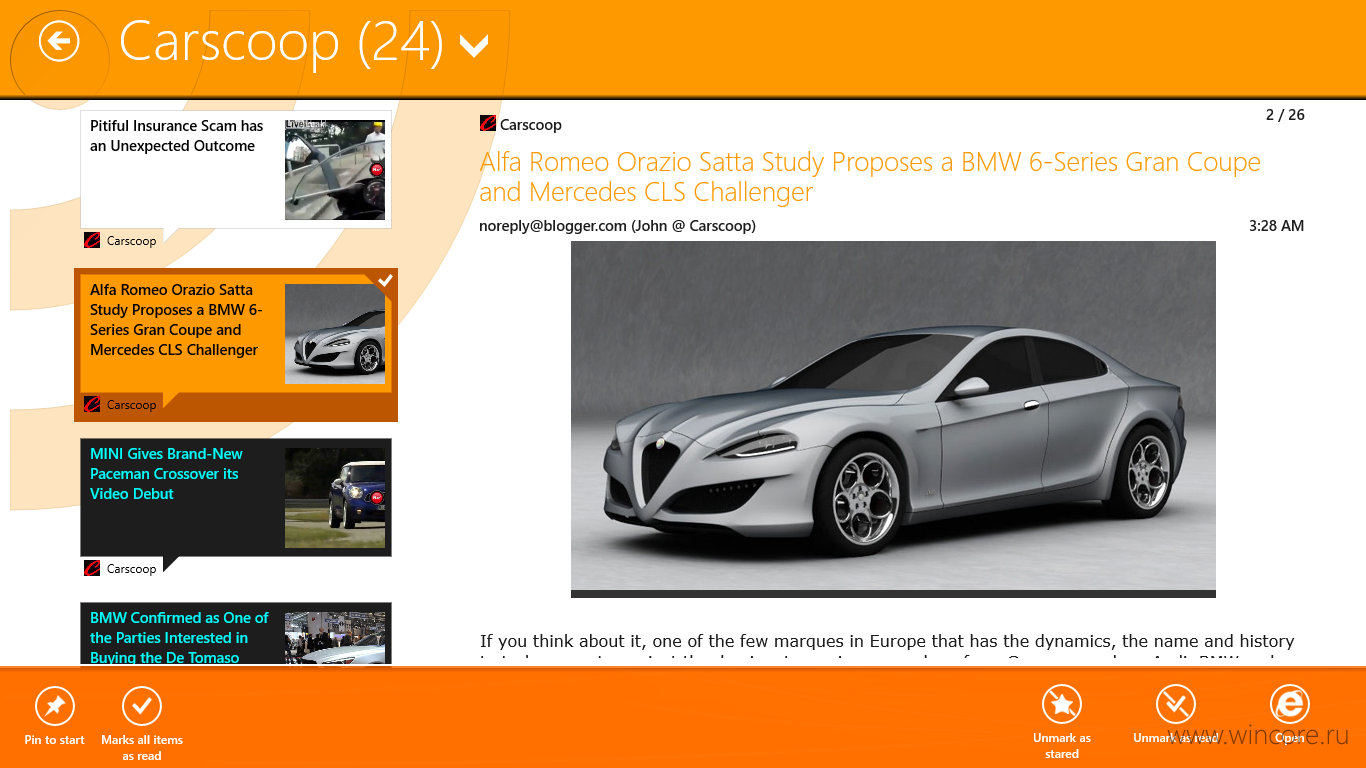Image resolution: width=1366 pixels, height=768 pixels.
Task: Click the Unmark as read icon
Action: tap(1176, 704)
